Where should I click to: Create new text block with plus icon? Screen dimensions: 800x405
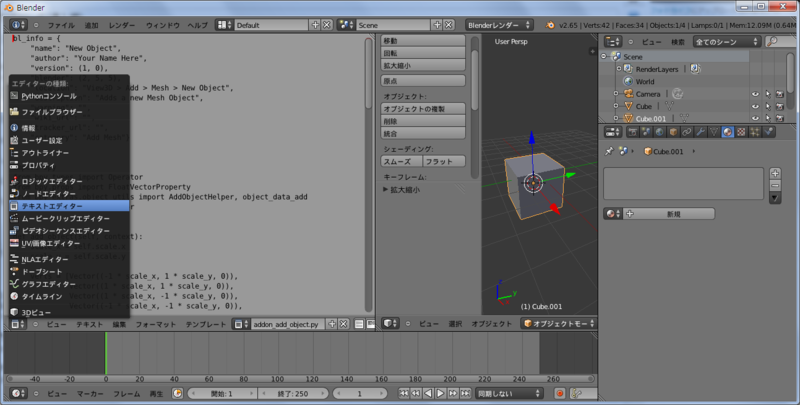point(332,324)
